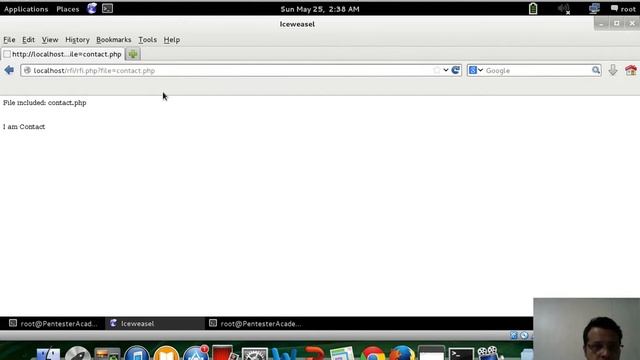Image resolution: width=640 pixels, height=360 pixels.
Task: Open System Preferences gear in the dock
Action: pos(254,353)
